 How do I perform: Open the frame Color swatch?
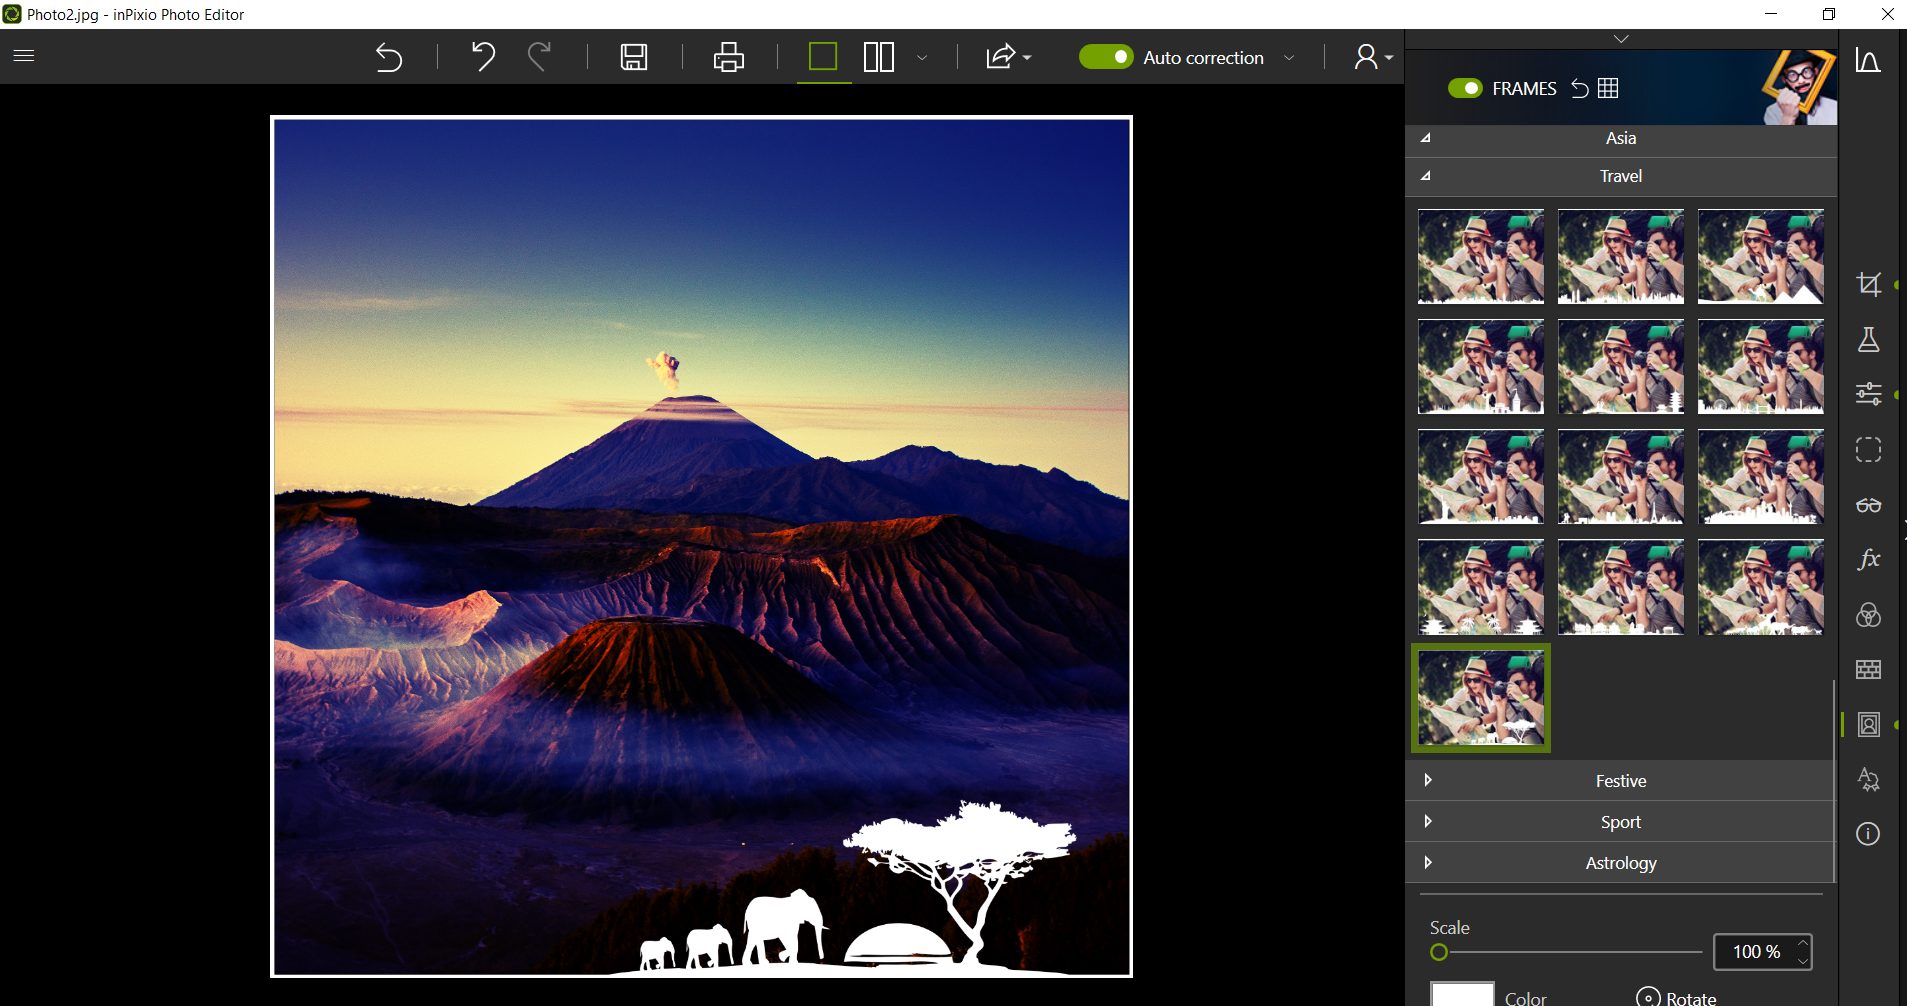(1462, 994)
